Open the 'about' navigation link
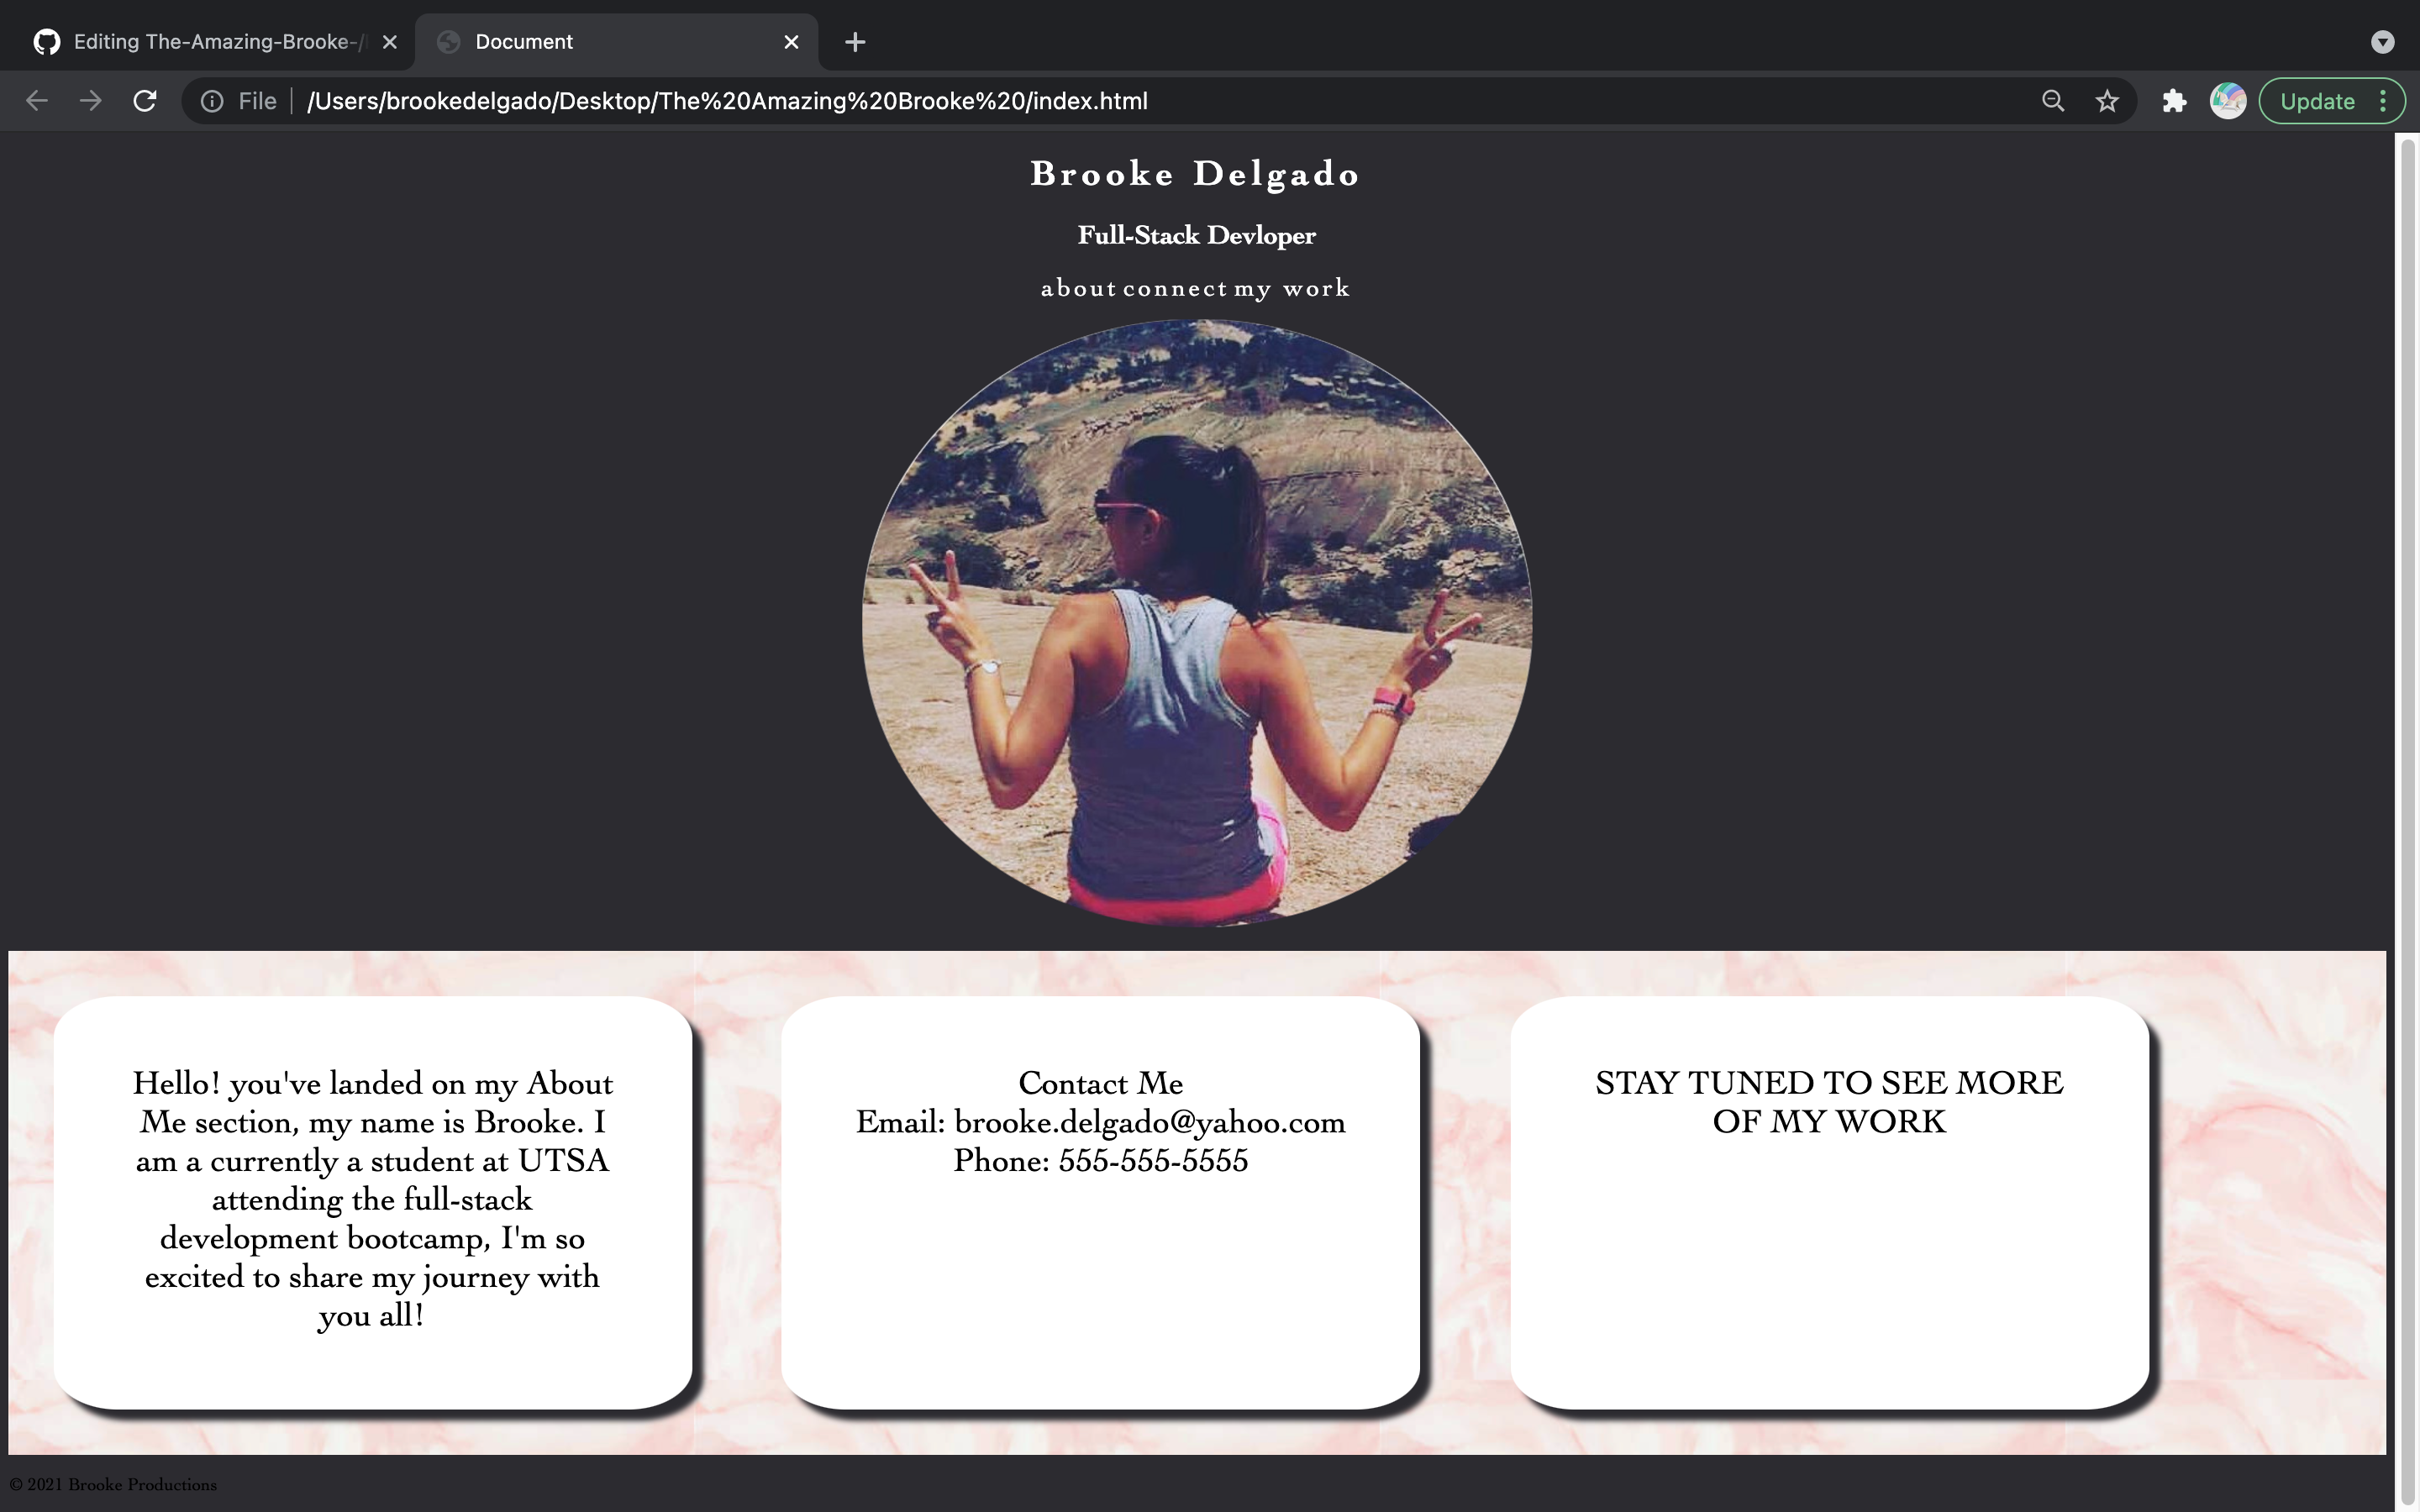This screenshot has height=1512, width=2420. 1077,288
